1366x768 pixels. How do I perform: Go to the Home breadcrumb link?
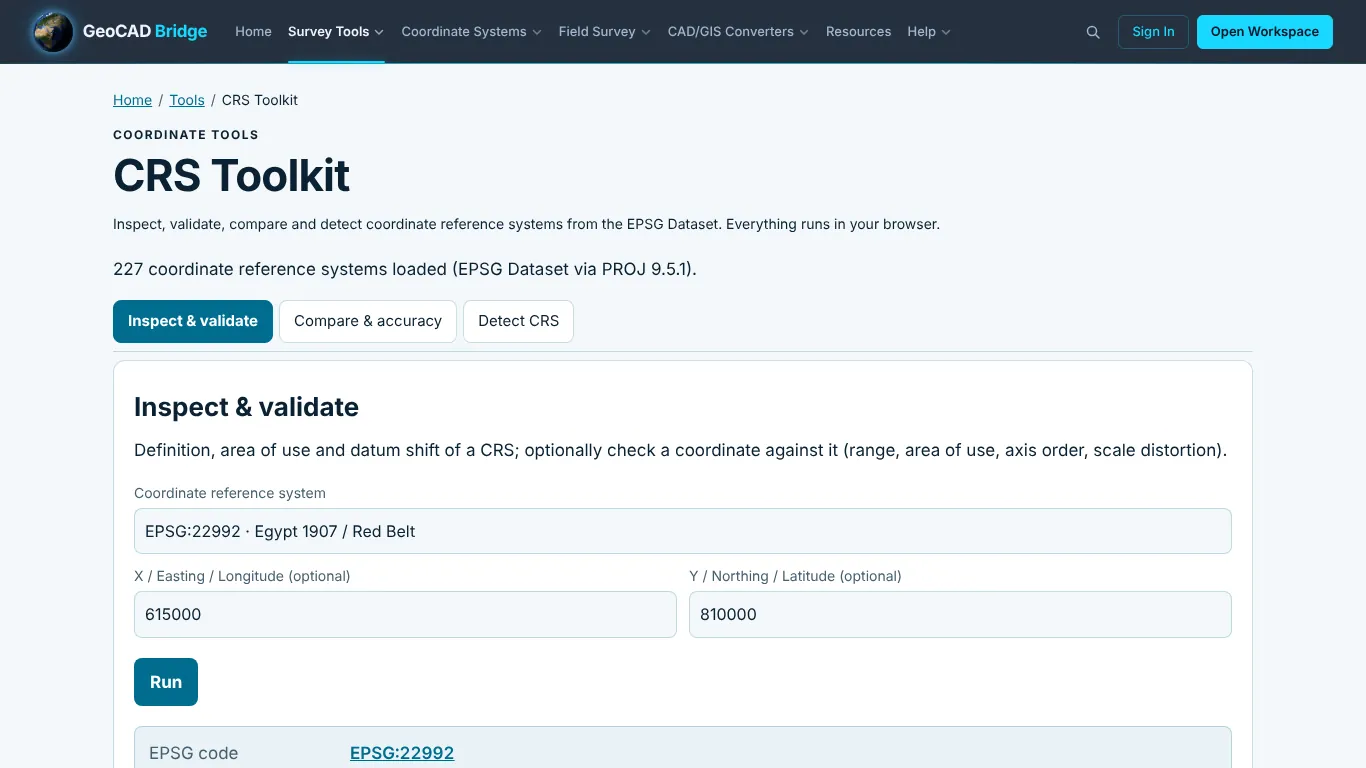[x=132, y=100]
